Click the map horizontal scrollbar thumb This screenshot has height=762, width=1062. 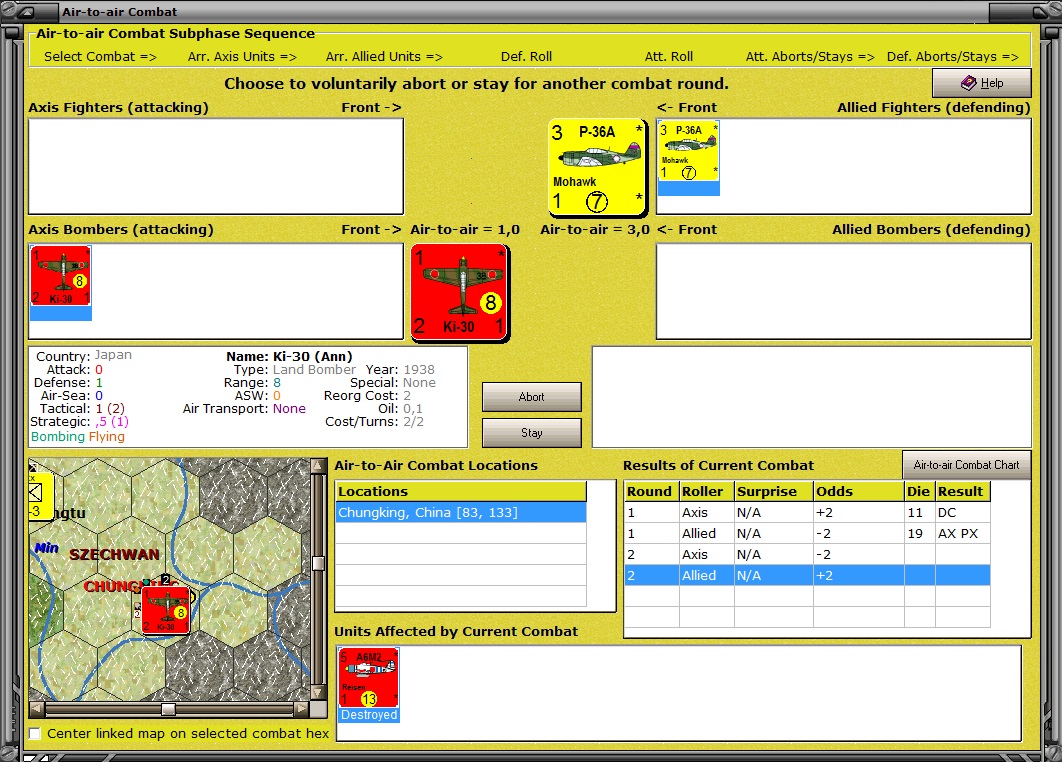[x=169, y=709]
